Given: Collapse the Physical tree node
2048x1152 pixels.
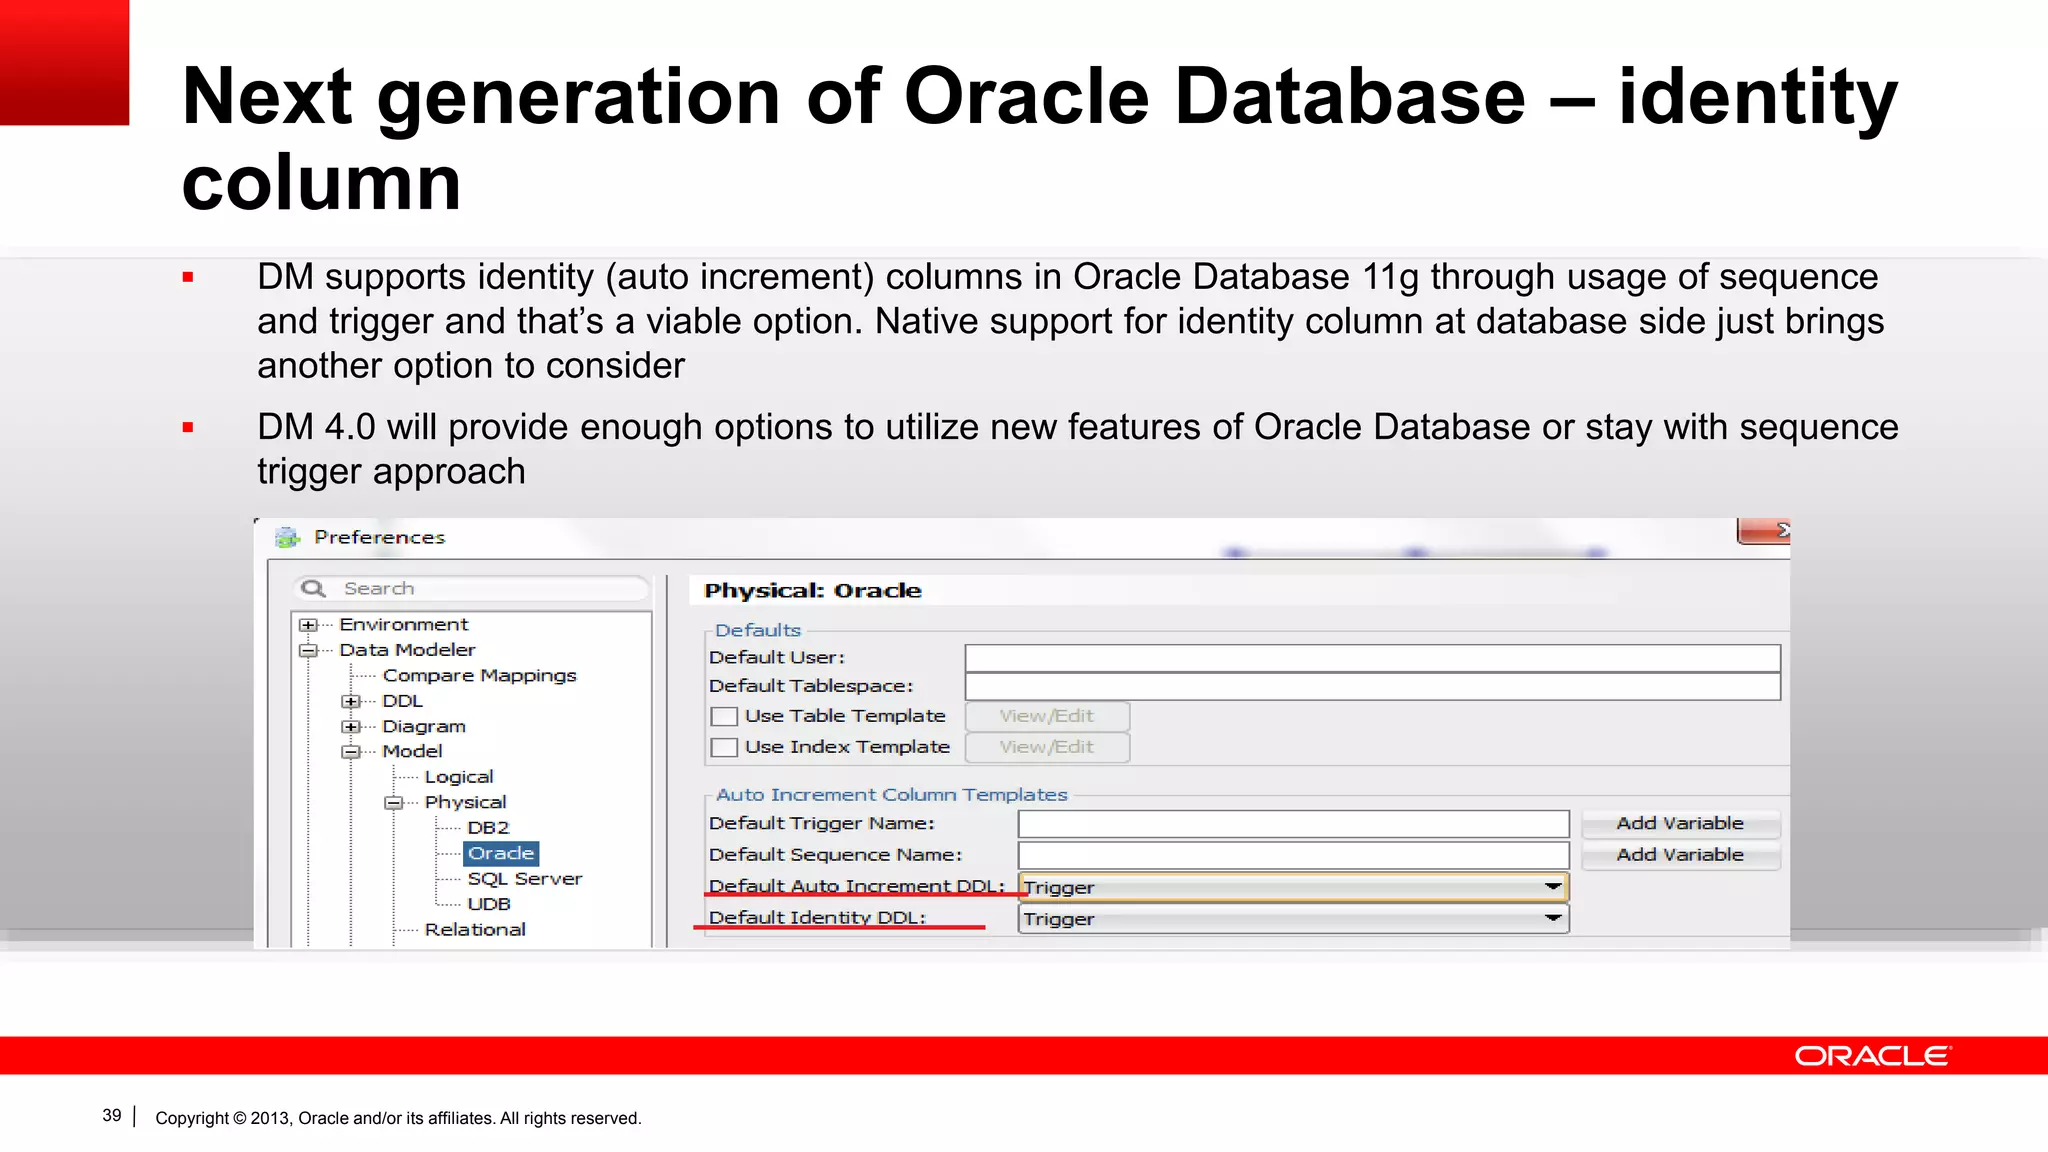Looking at the screenshot, I should point(394,803).
